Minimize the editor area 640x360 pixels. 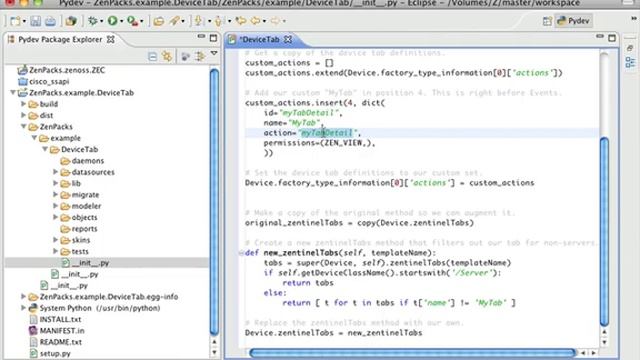600,37
